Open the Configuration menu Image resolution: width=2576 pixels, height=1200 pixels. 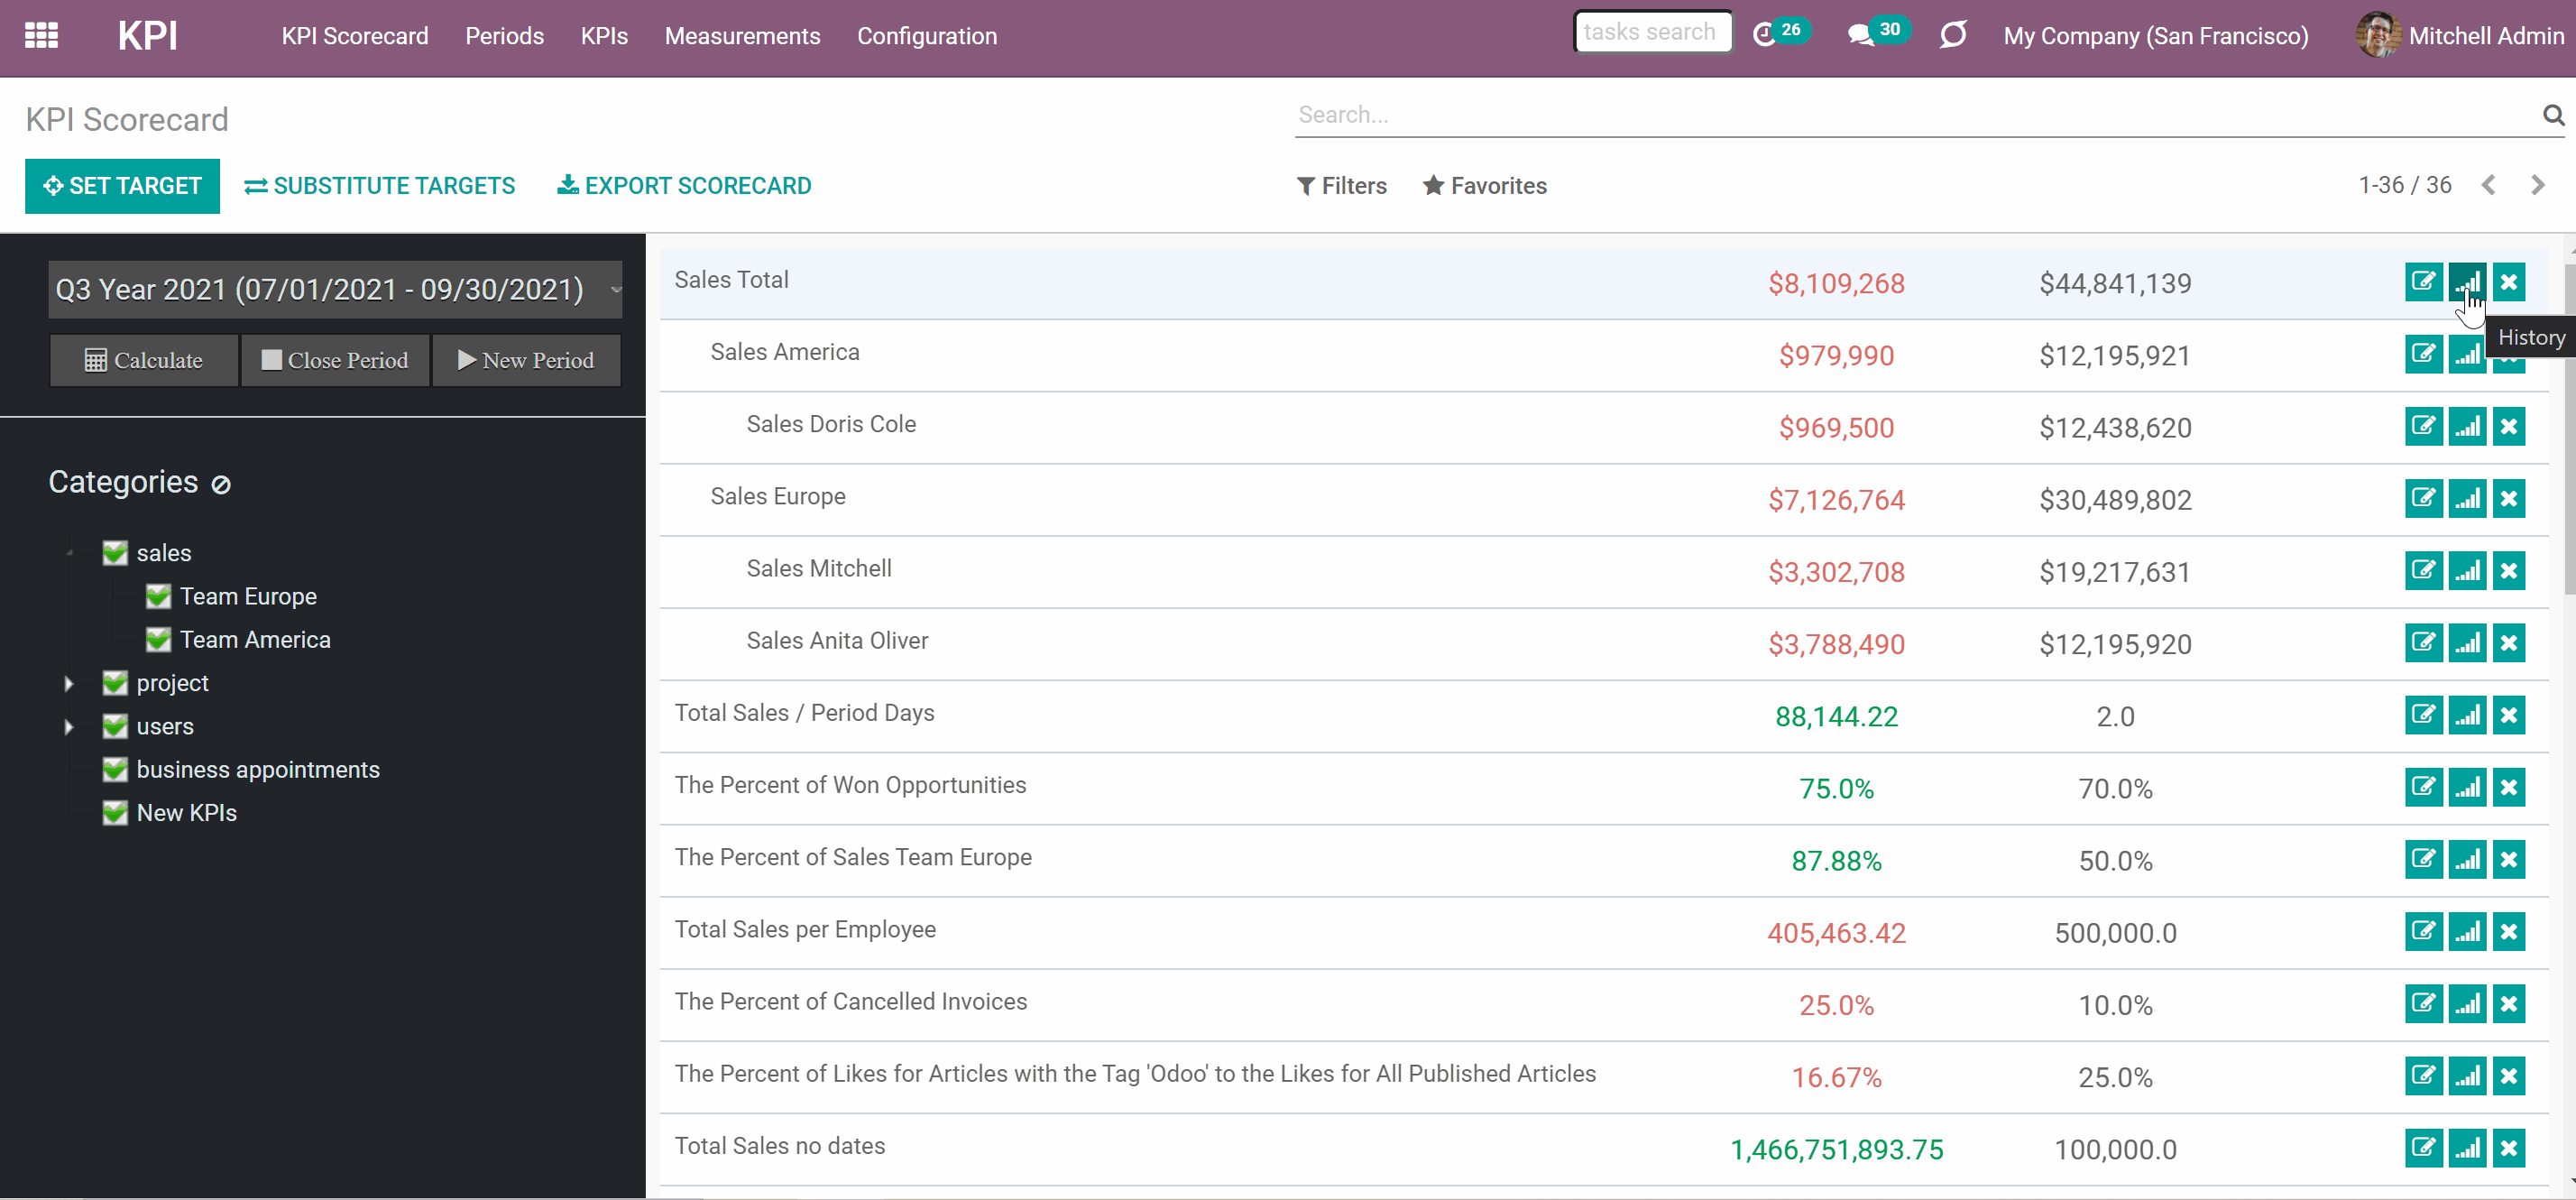[x=926, y=36]
